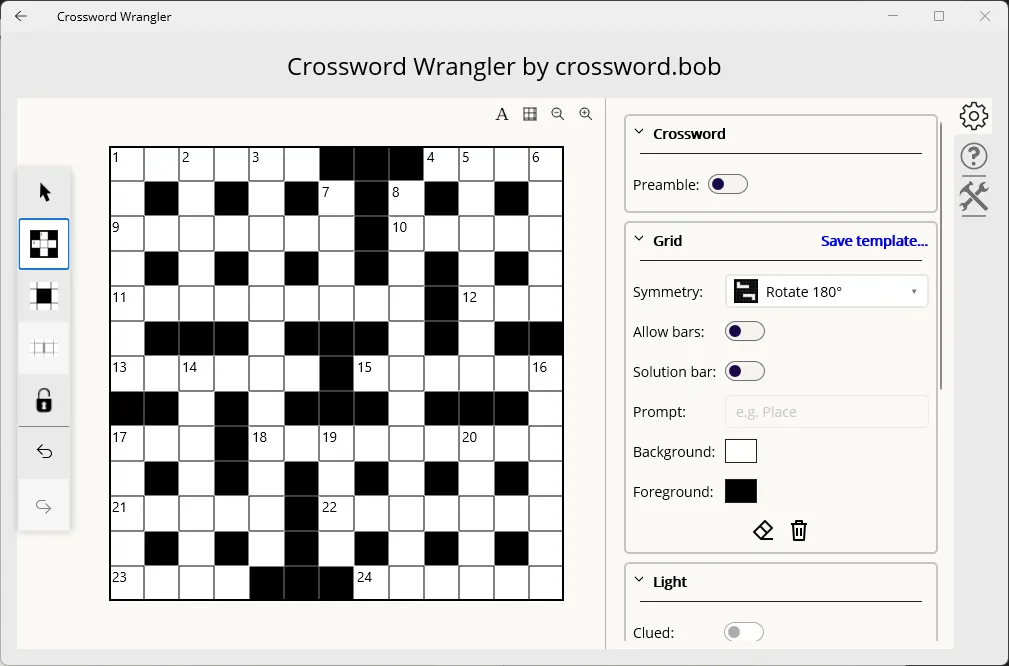Click the Background white color swatch

coord(741,451)
